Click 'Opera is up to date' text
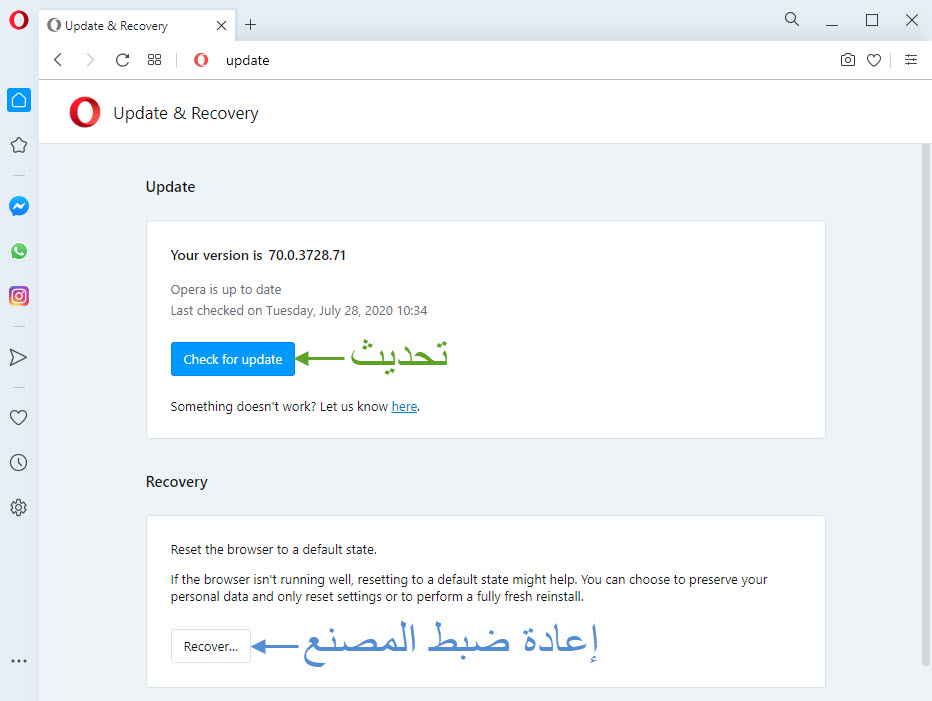 pos(226,290)
